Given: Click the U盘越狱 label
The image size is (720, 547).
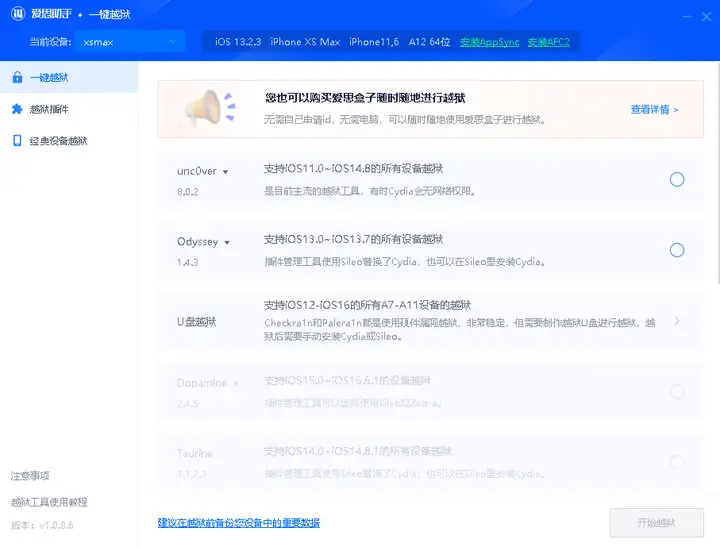Looking at the screenshot, I should pos(197,322).
